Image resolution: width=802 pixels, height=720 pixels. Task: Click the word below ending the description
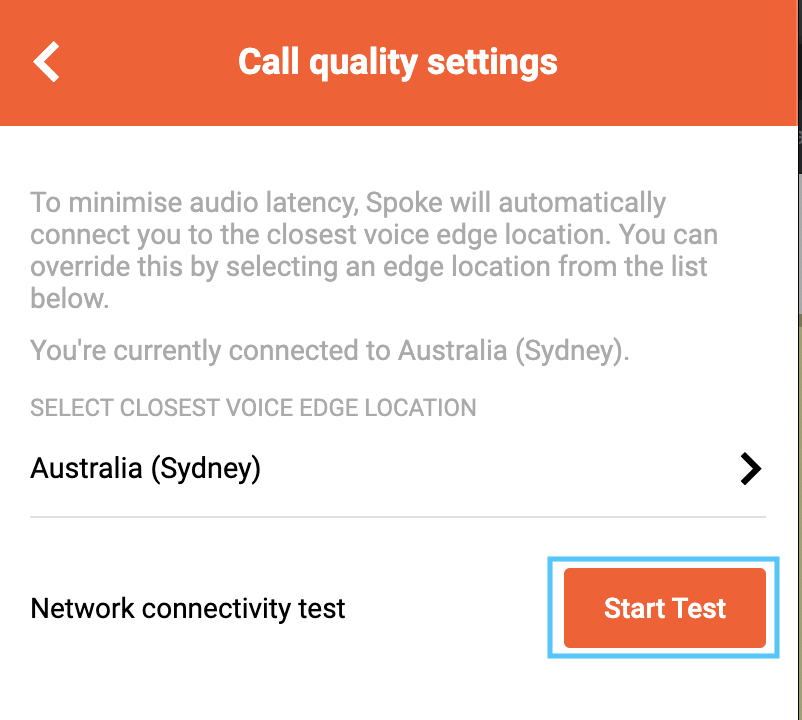tap(69, 299)
